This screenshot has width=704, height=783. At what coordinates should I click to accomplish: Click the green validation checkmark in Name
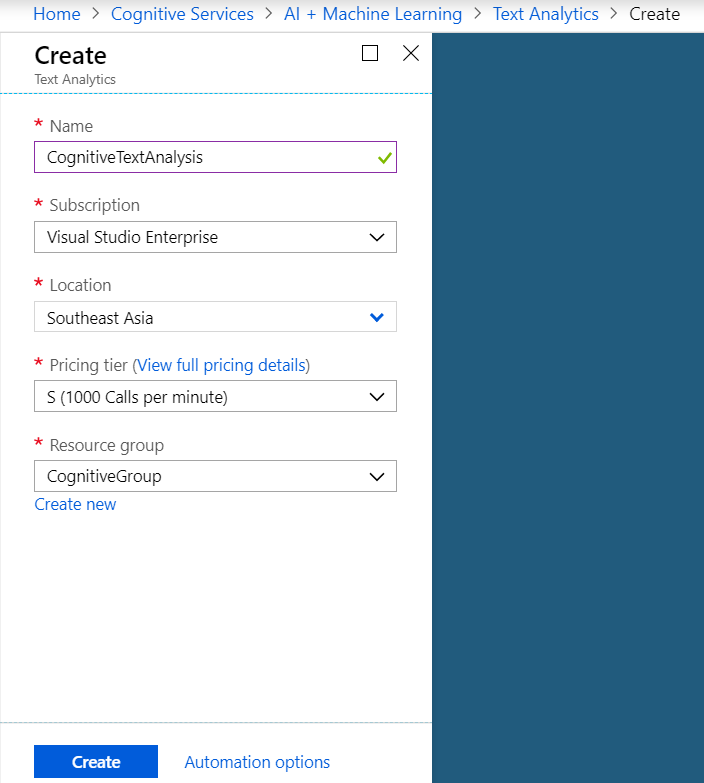point(385,158)
